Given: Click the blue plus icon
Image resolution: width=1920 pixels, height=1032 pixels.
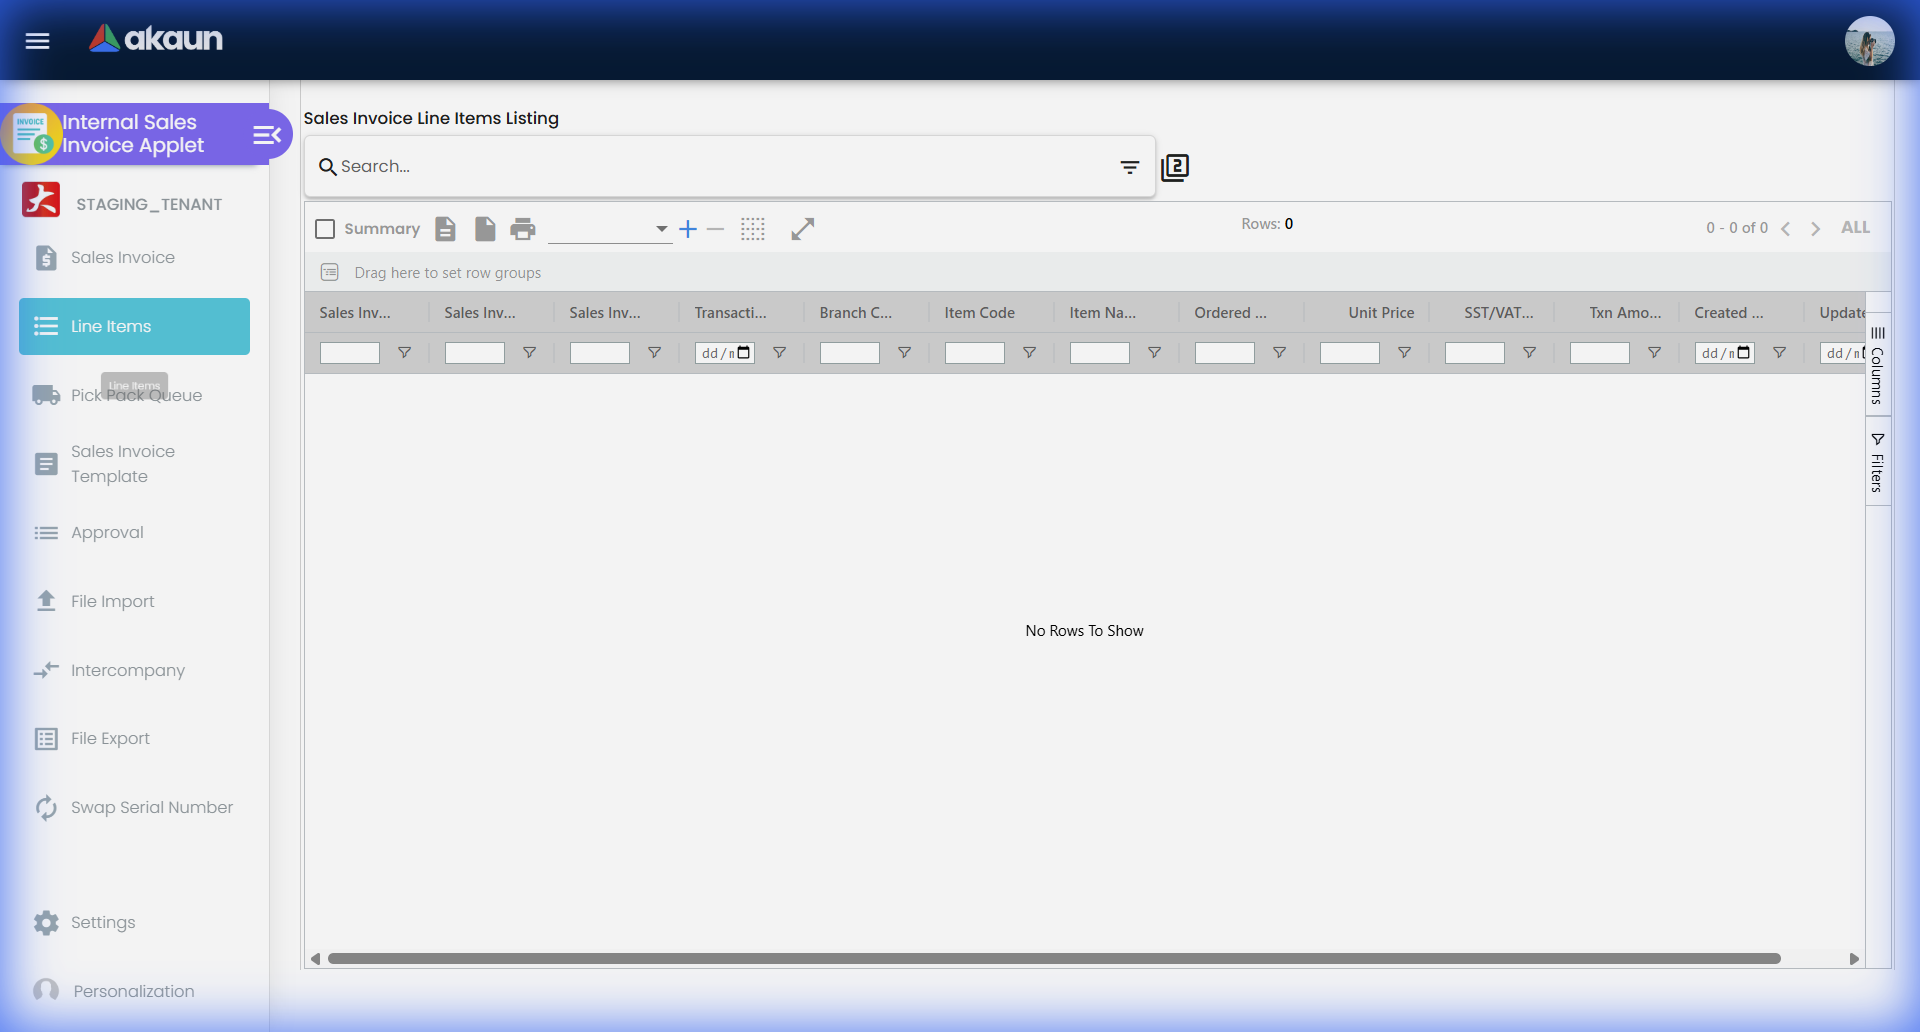Looking at the screenshot, I should [x=688, y=229].
